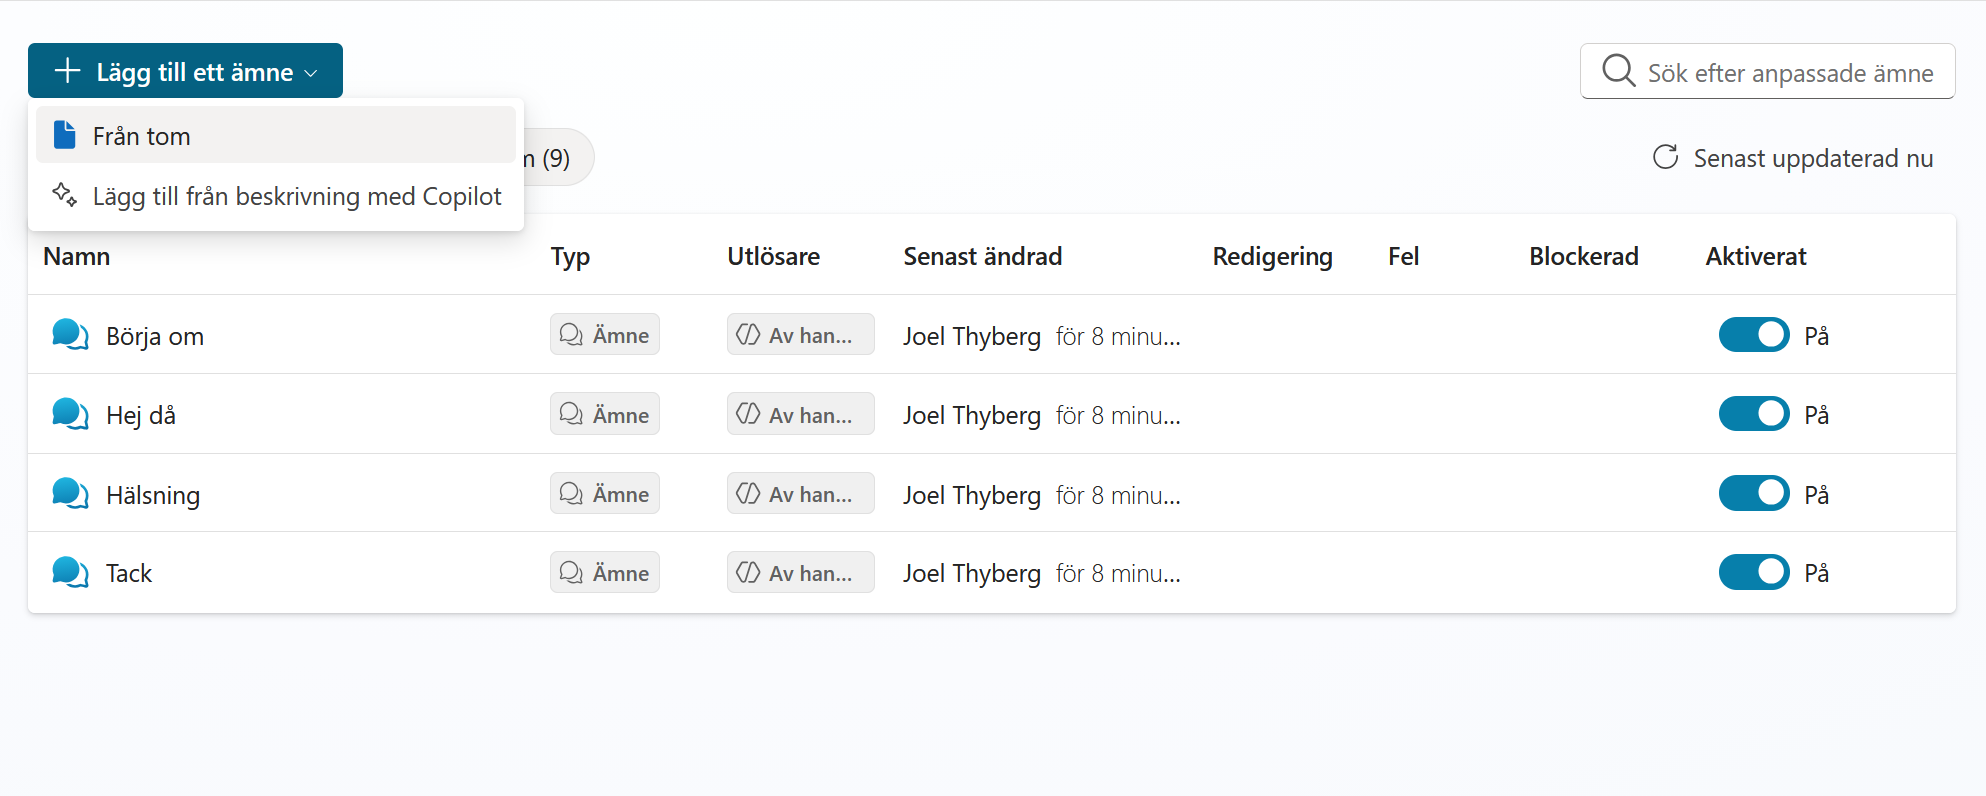Open the Hälsning topic

click(153, 495)
